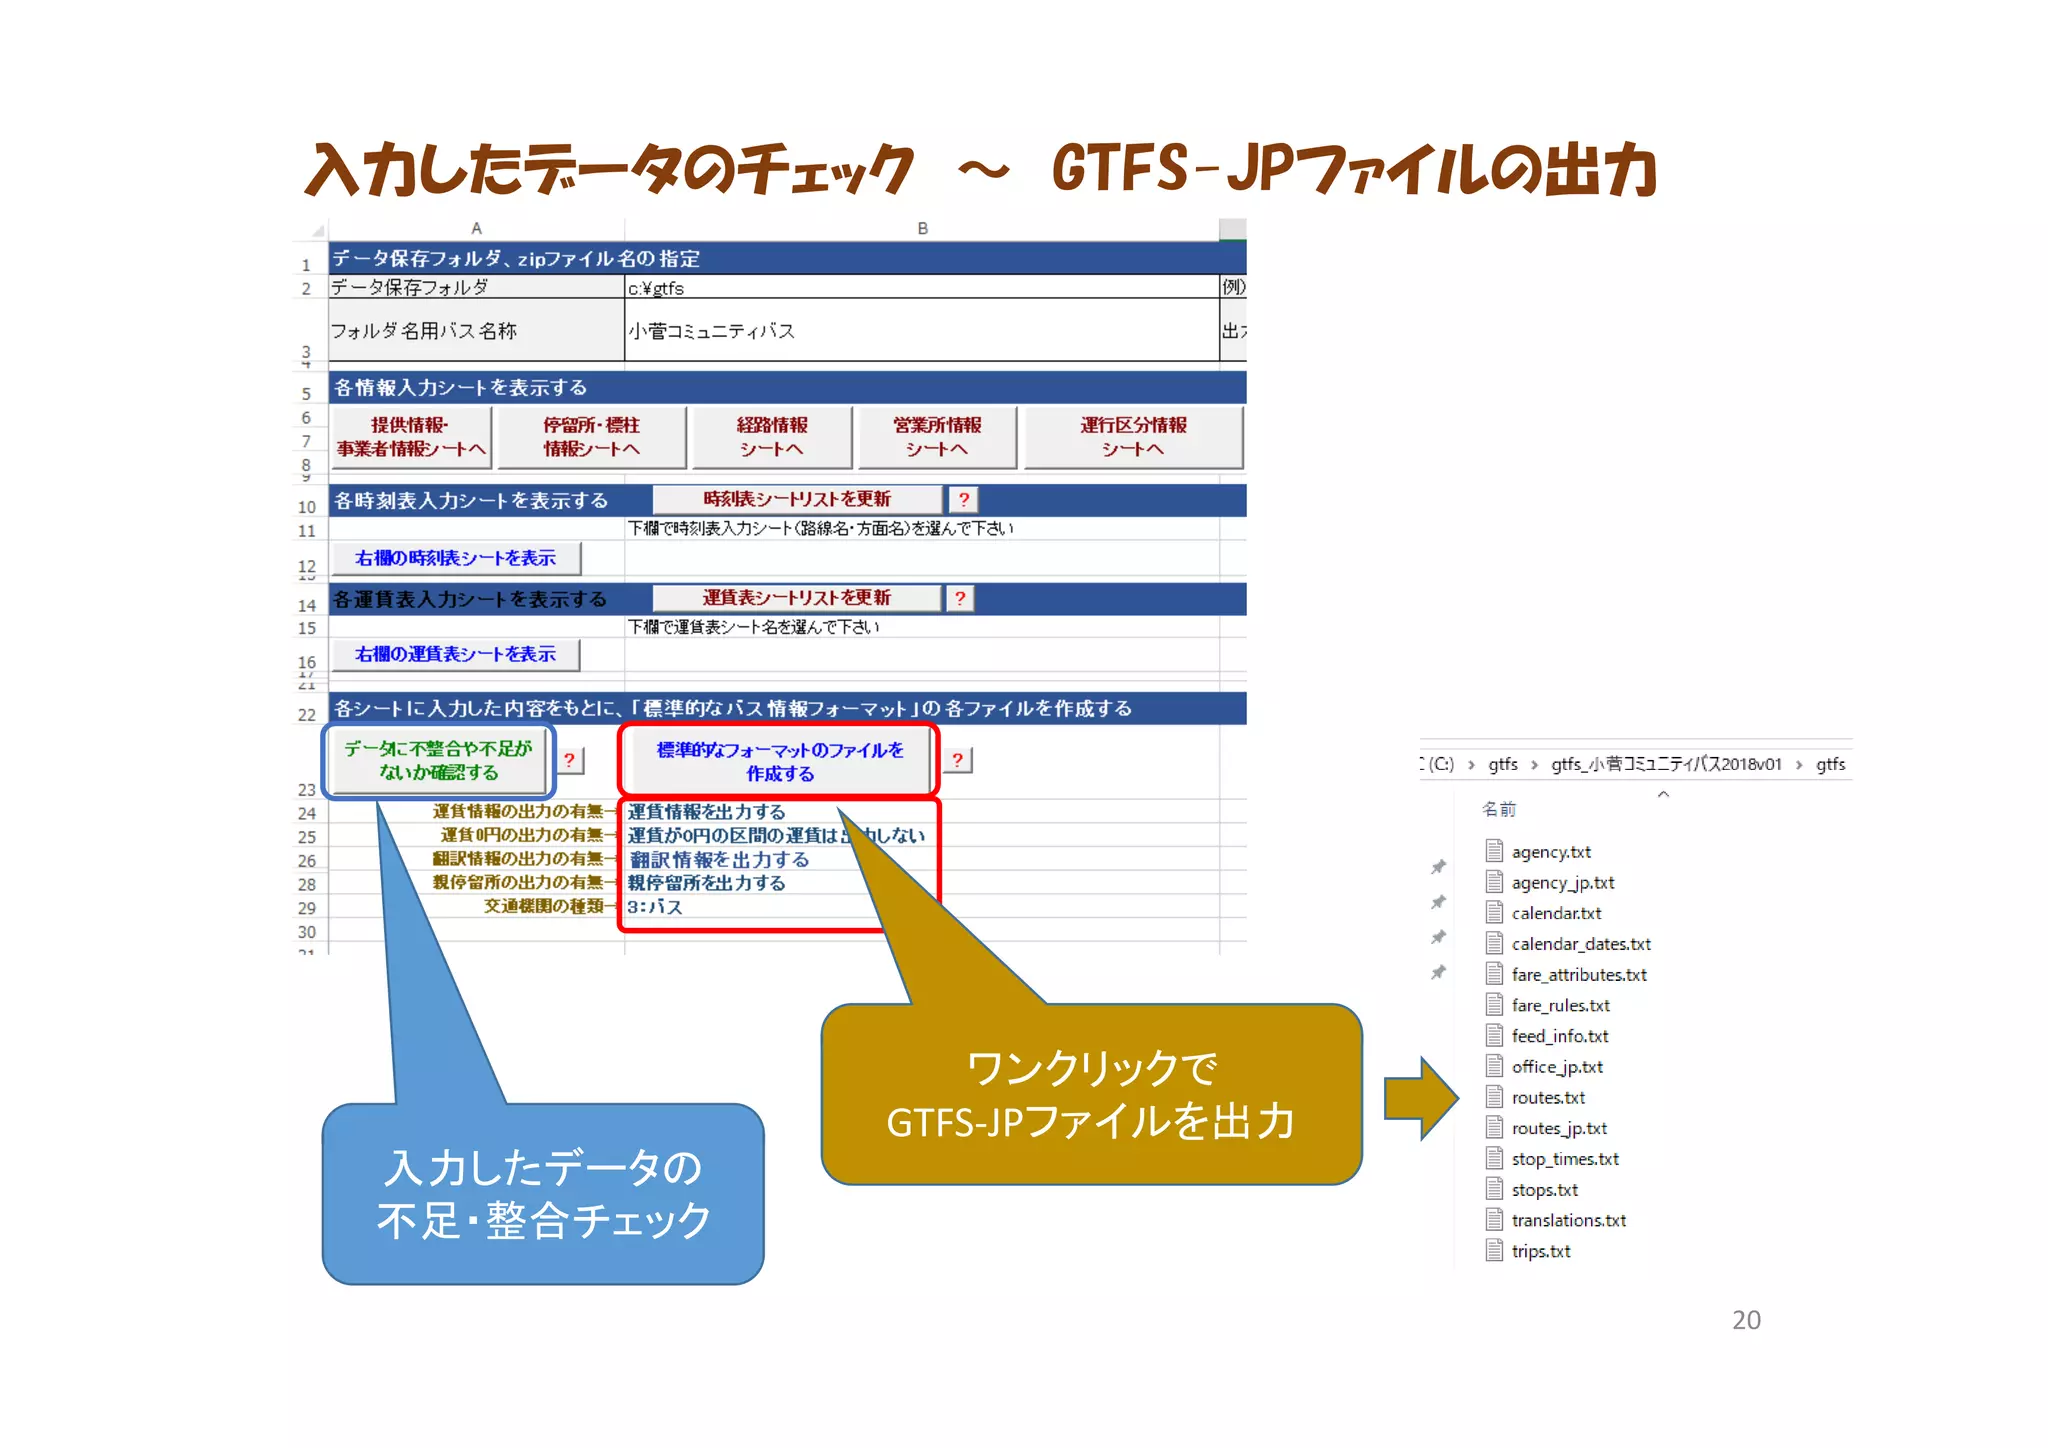This screenshot has height=1448, width=2048.
Task: Select calendar_dates.txt file
Action: [1581, 944]
